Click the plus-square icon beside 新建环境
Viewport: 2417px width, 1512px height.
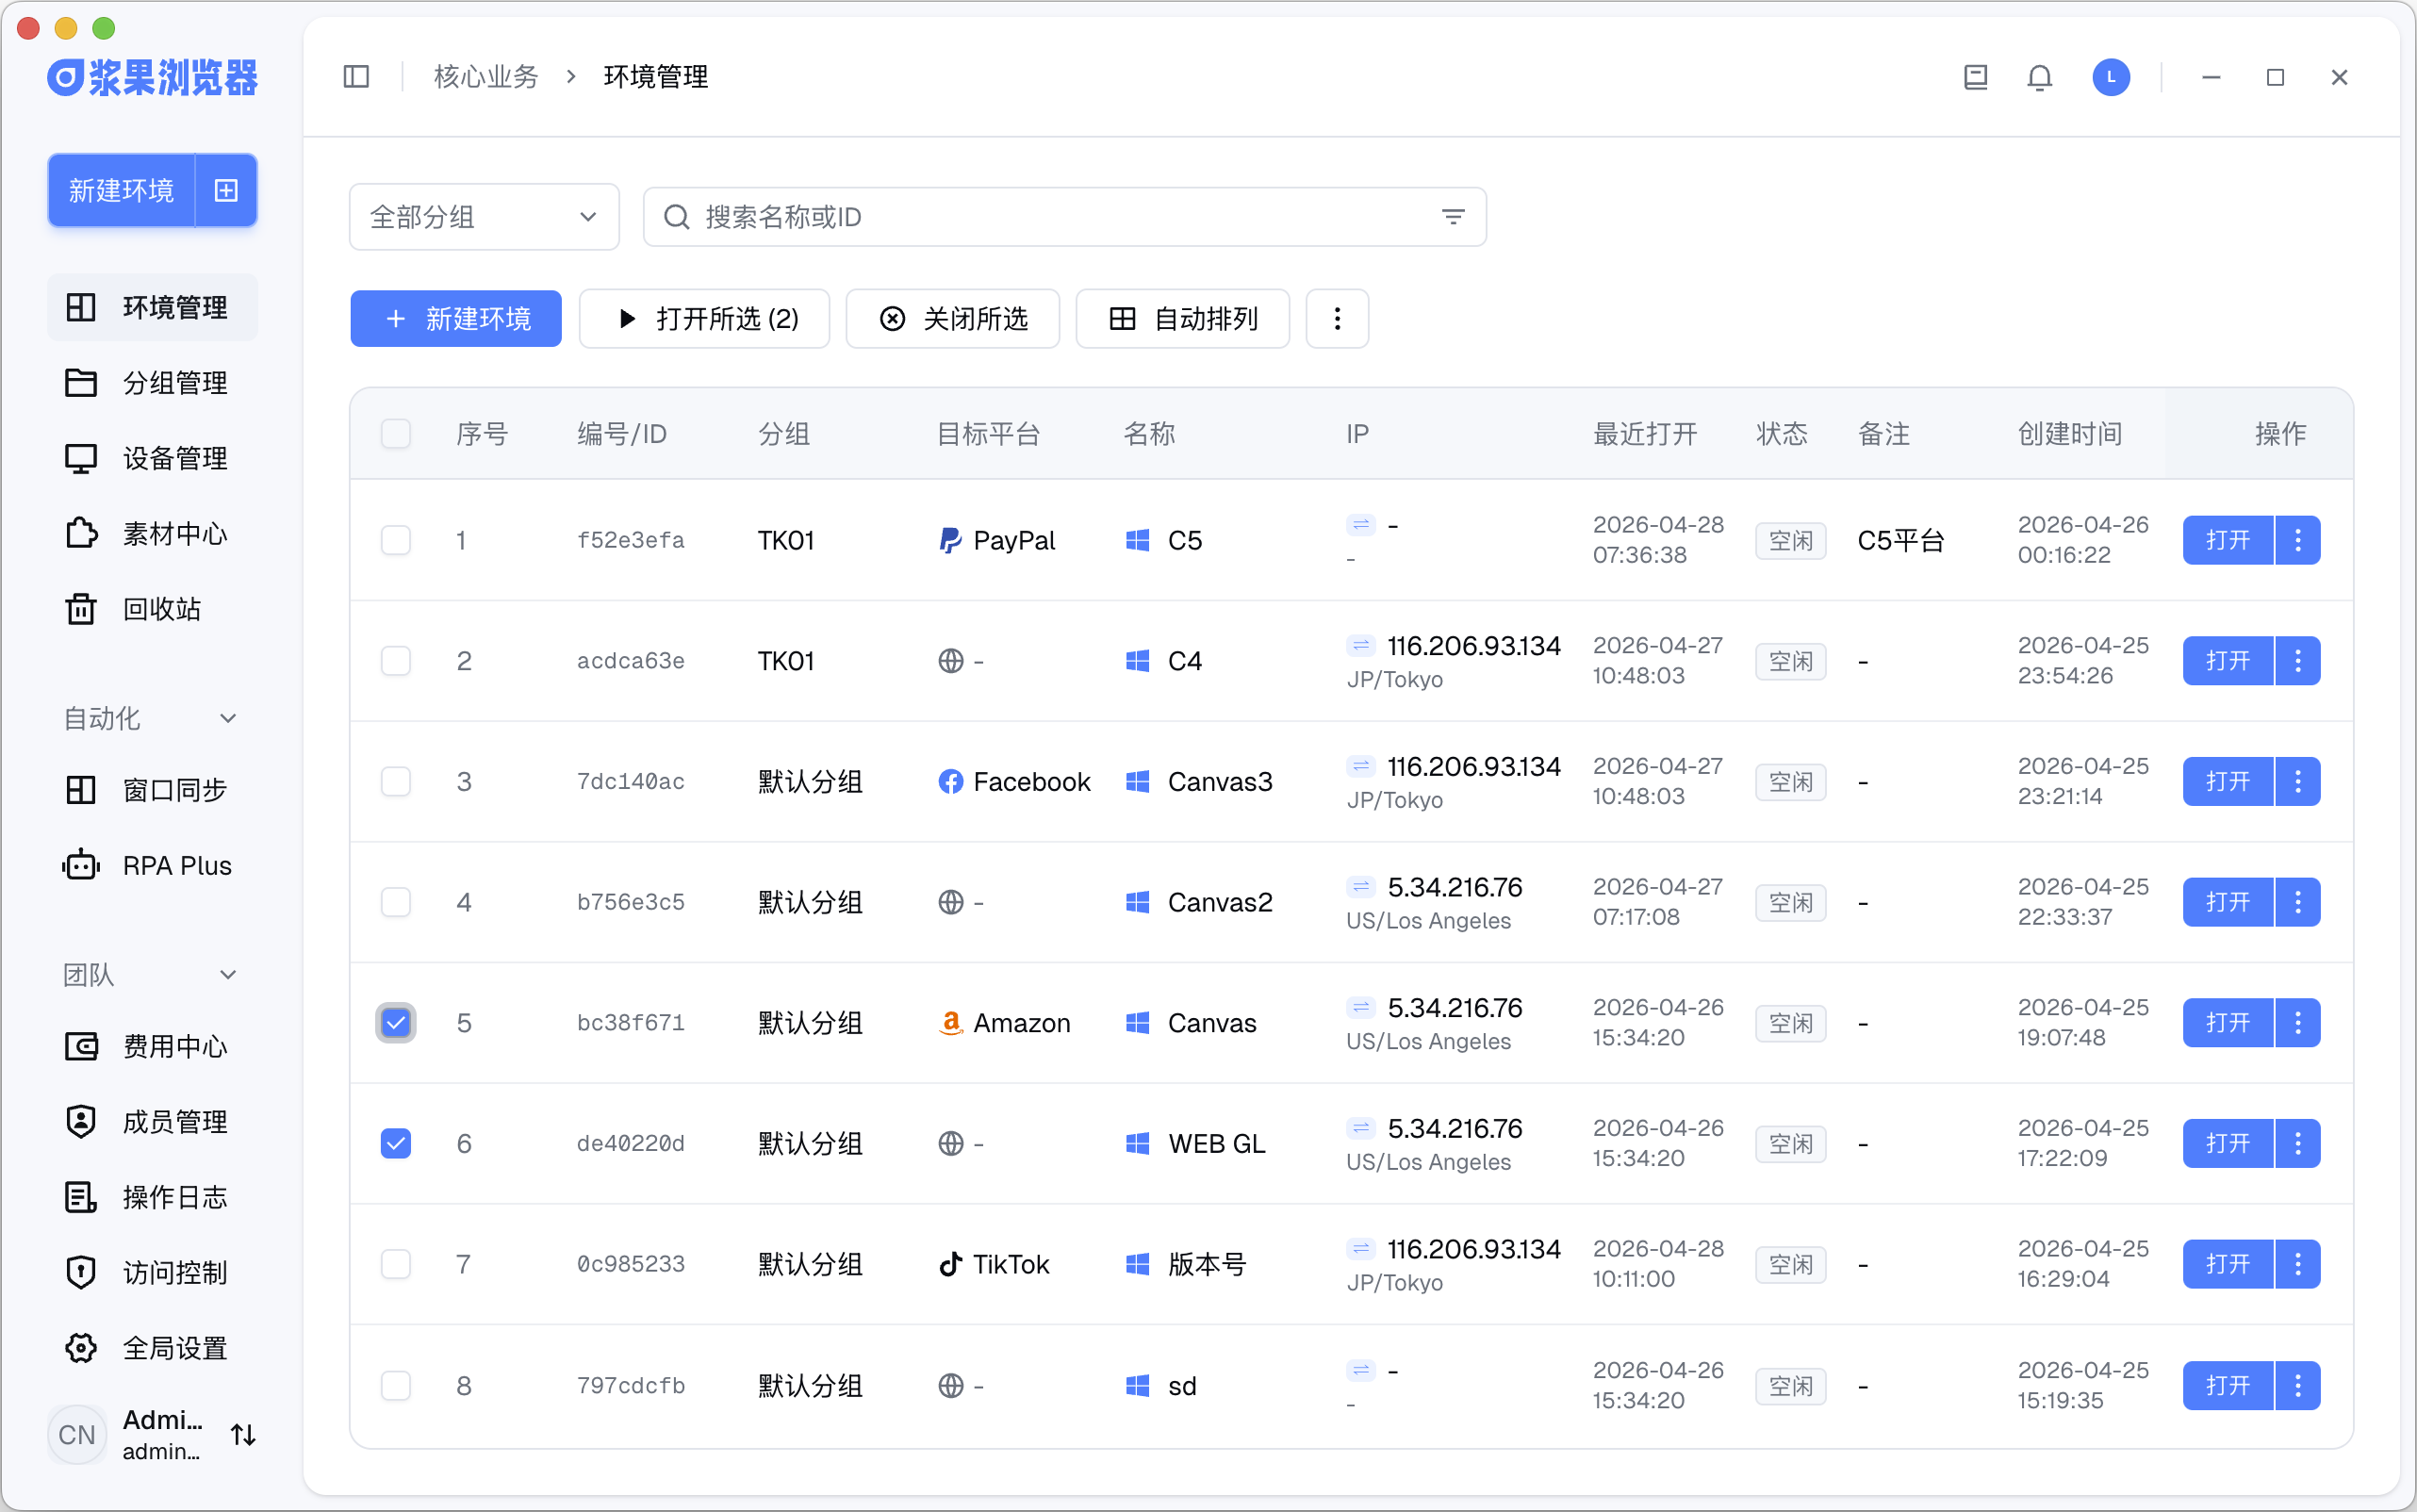coord(227,190)
